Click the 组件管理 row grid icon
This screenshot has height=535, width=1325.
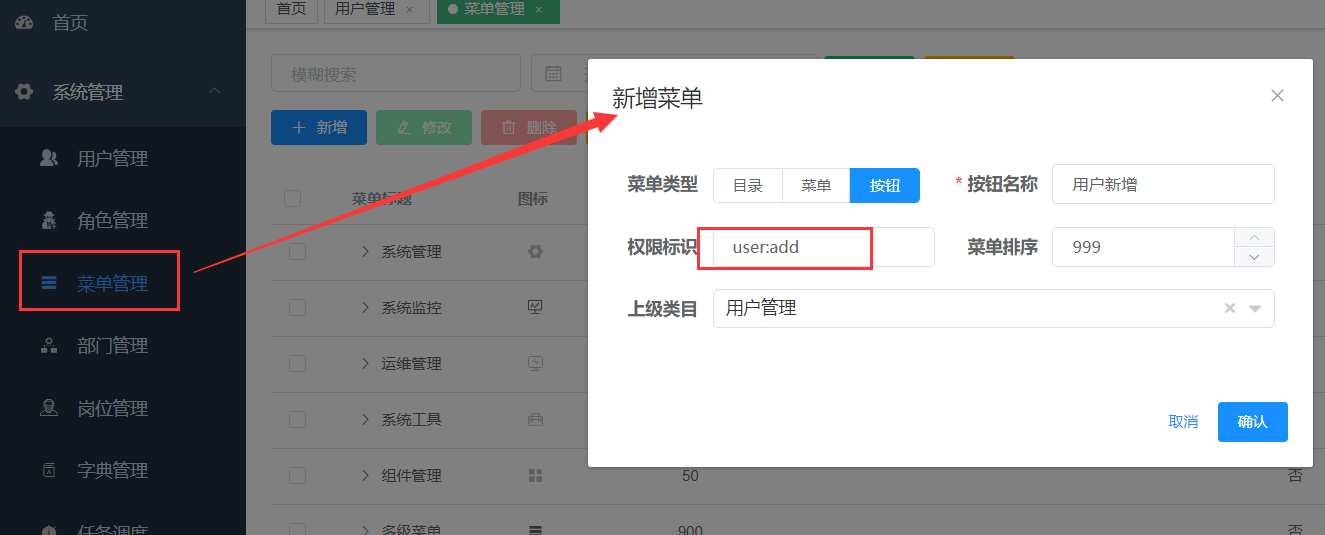point(535,476)
